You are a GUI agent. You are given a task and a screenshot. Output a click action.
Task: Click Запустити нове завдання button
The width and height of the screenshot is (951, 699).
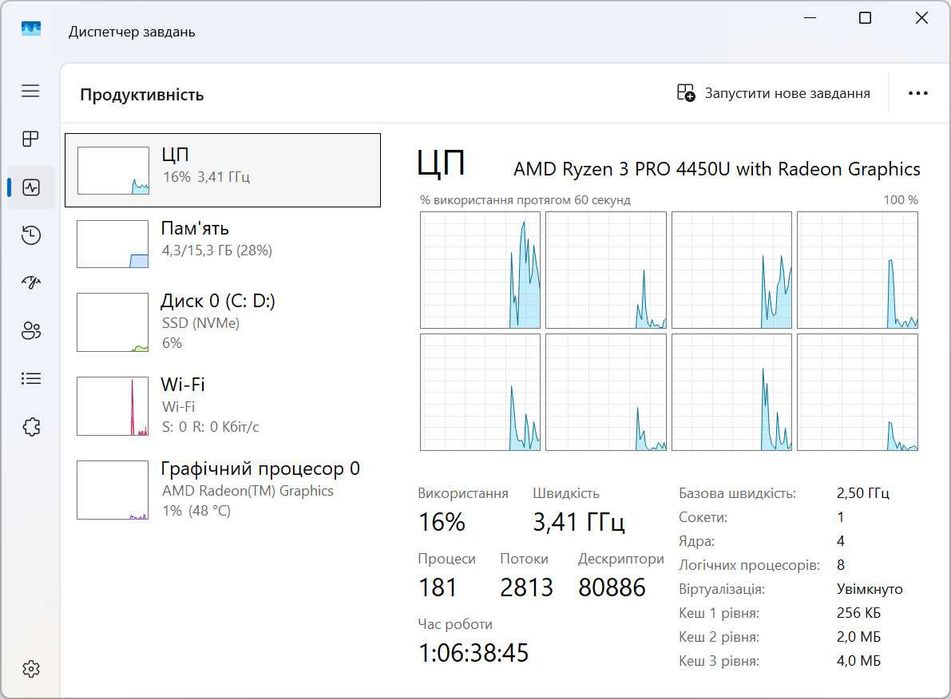point(774,93)
